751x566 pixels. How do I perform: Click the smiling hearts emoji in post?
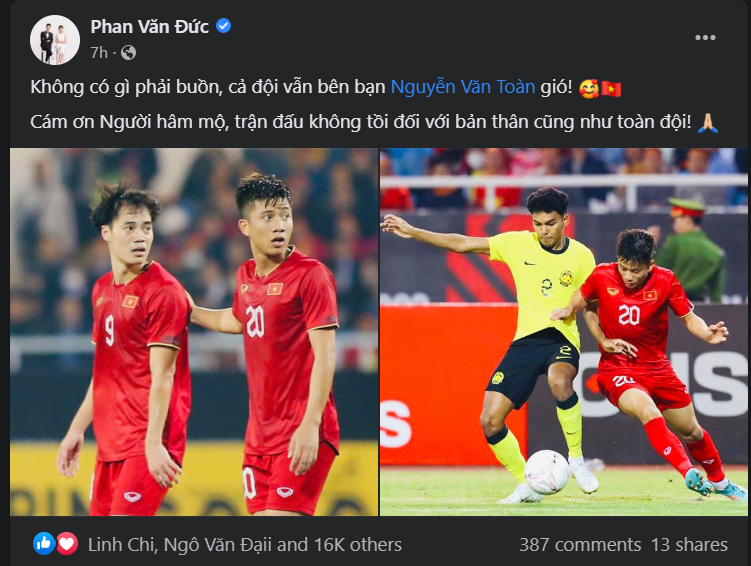pos(589,89)
